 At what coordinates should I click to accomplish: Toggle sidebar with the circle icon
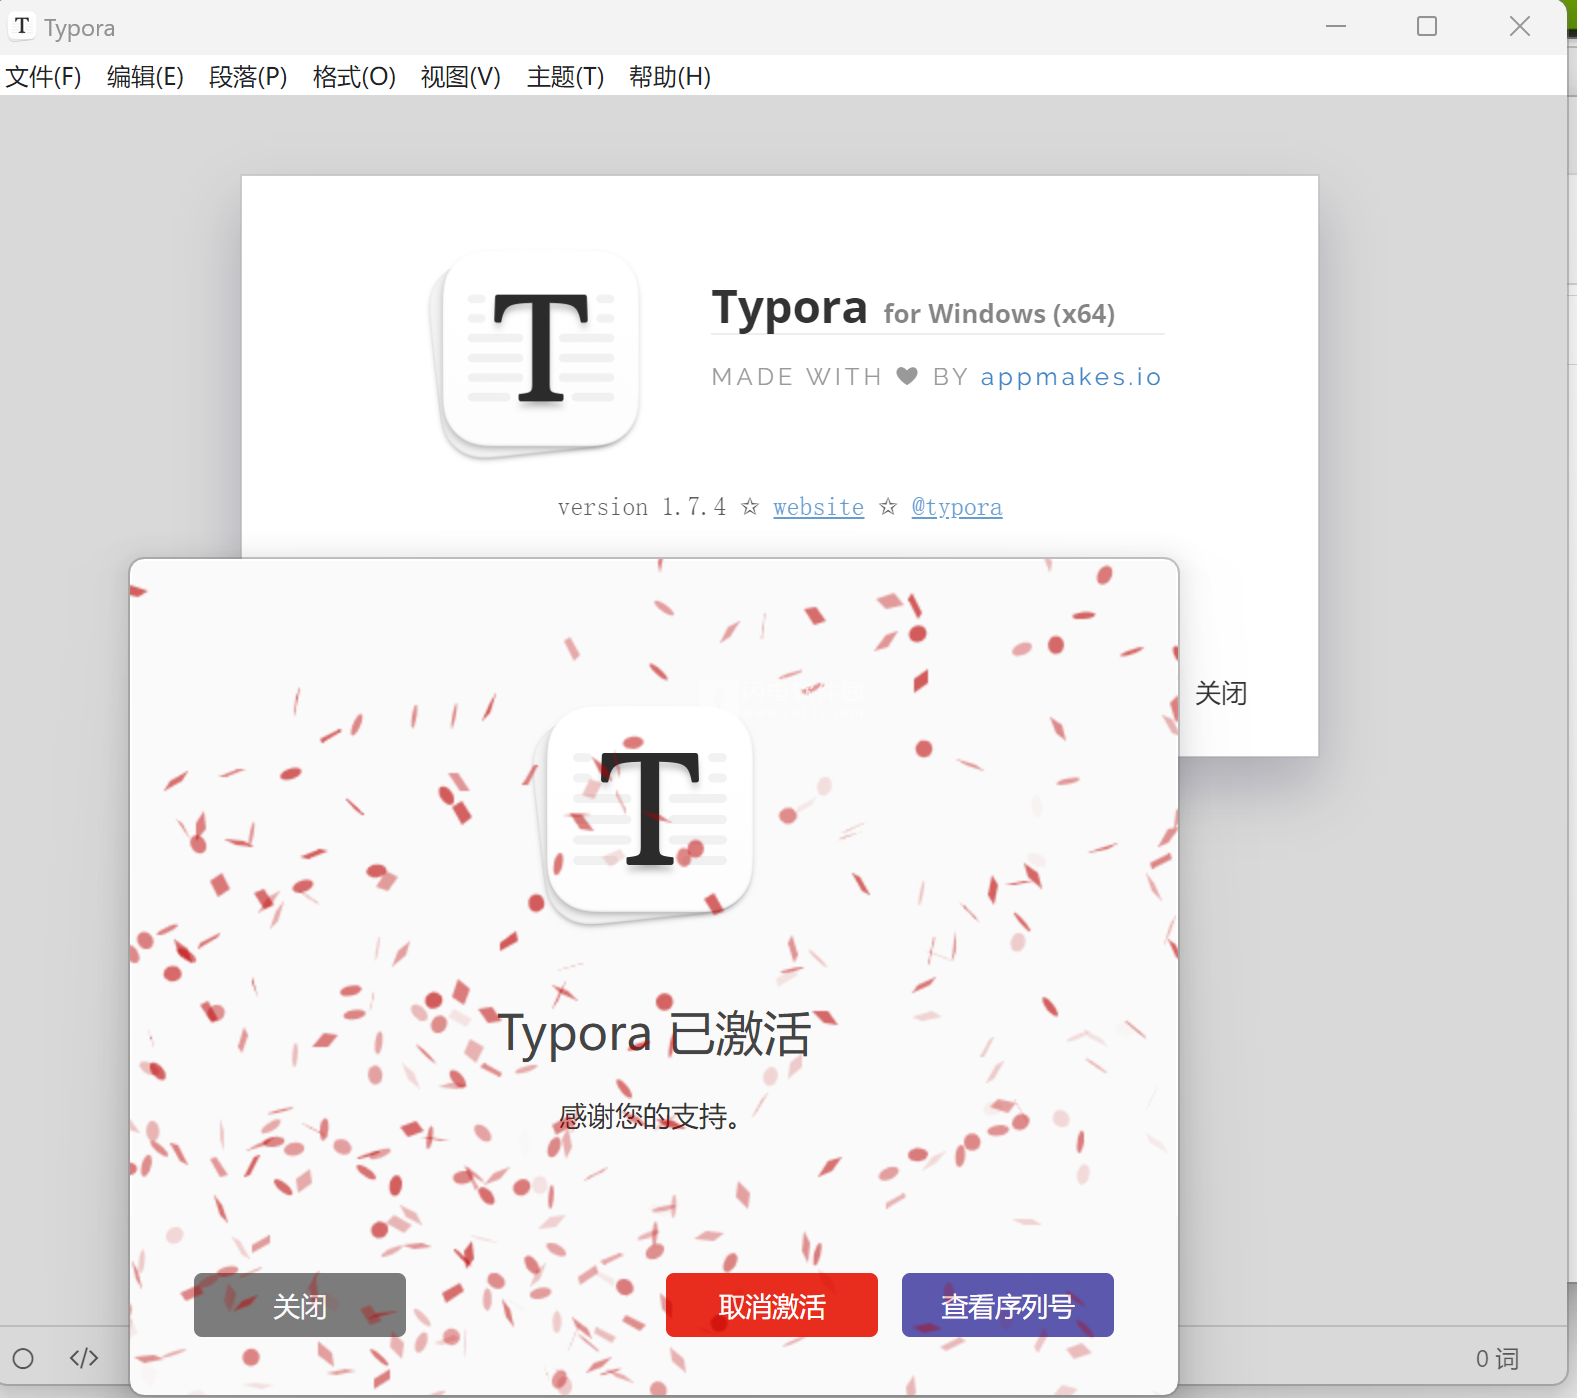[23, 1358]
